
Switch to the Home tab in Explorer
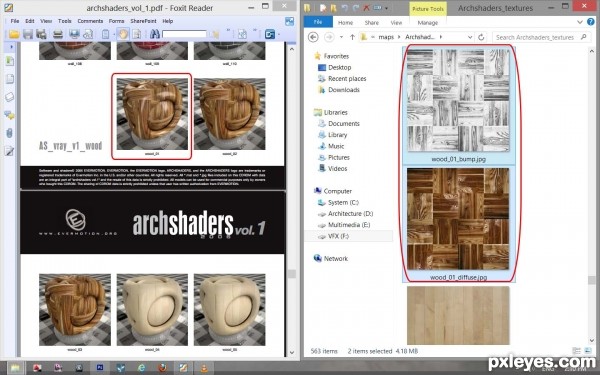[345, 23]
